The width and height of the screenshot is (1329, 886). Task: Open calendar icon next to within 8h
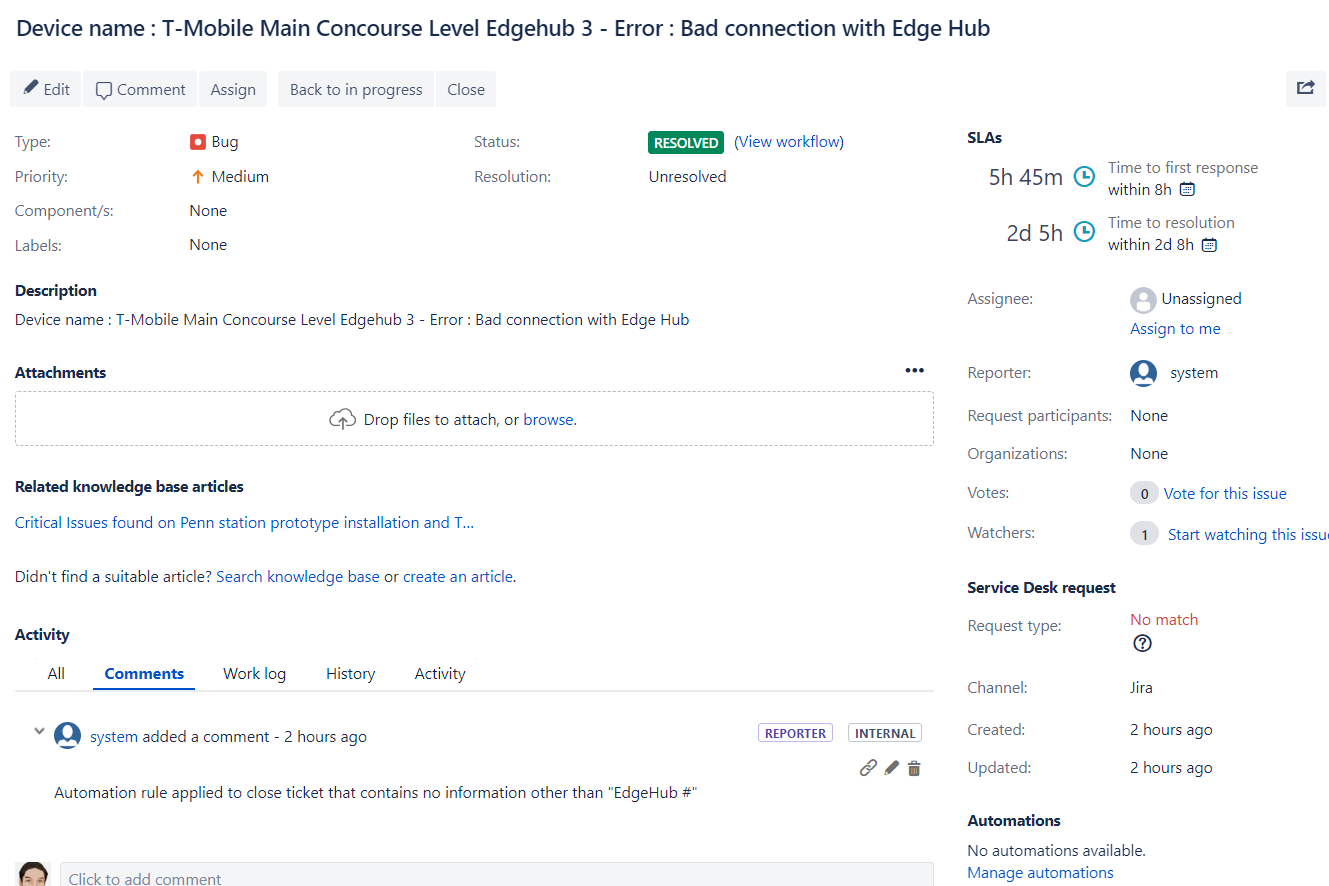point(1187,189)
